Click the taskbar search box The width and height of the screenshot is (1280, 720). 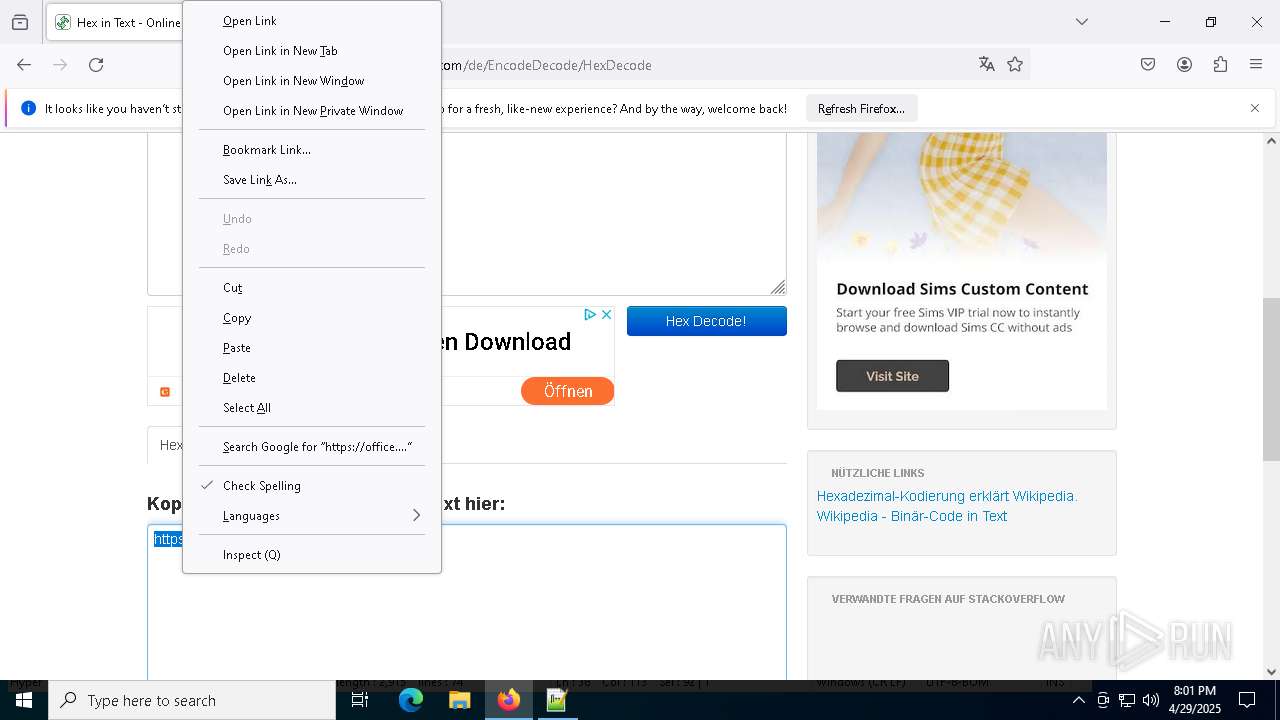(192, 700)
